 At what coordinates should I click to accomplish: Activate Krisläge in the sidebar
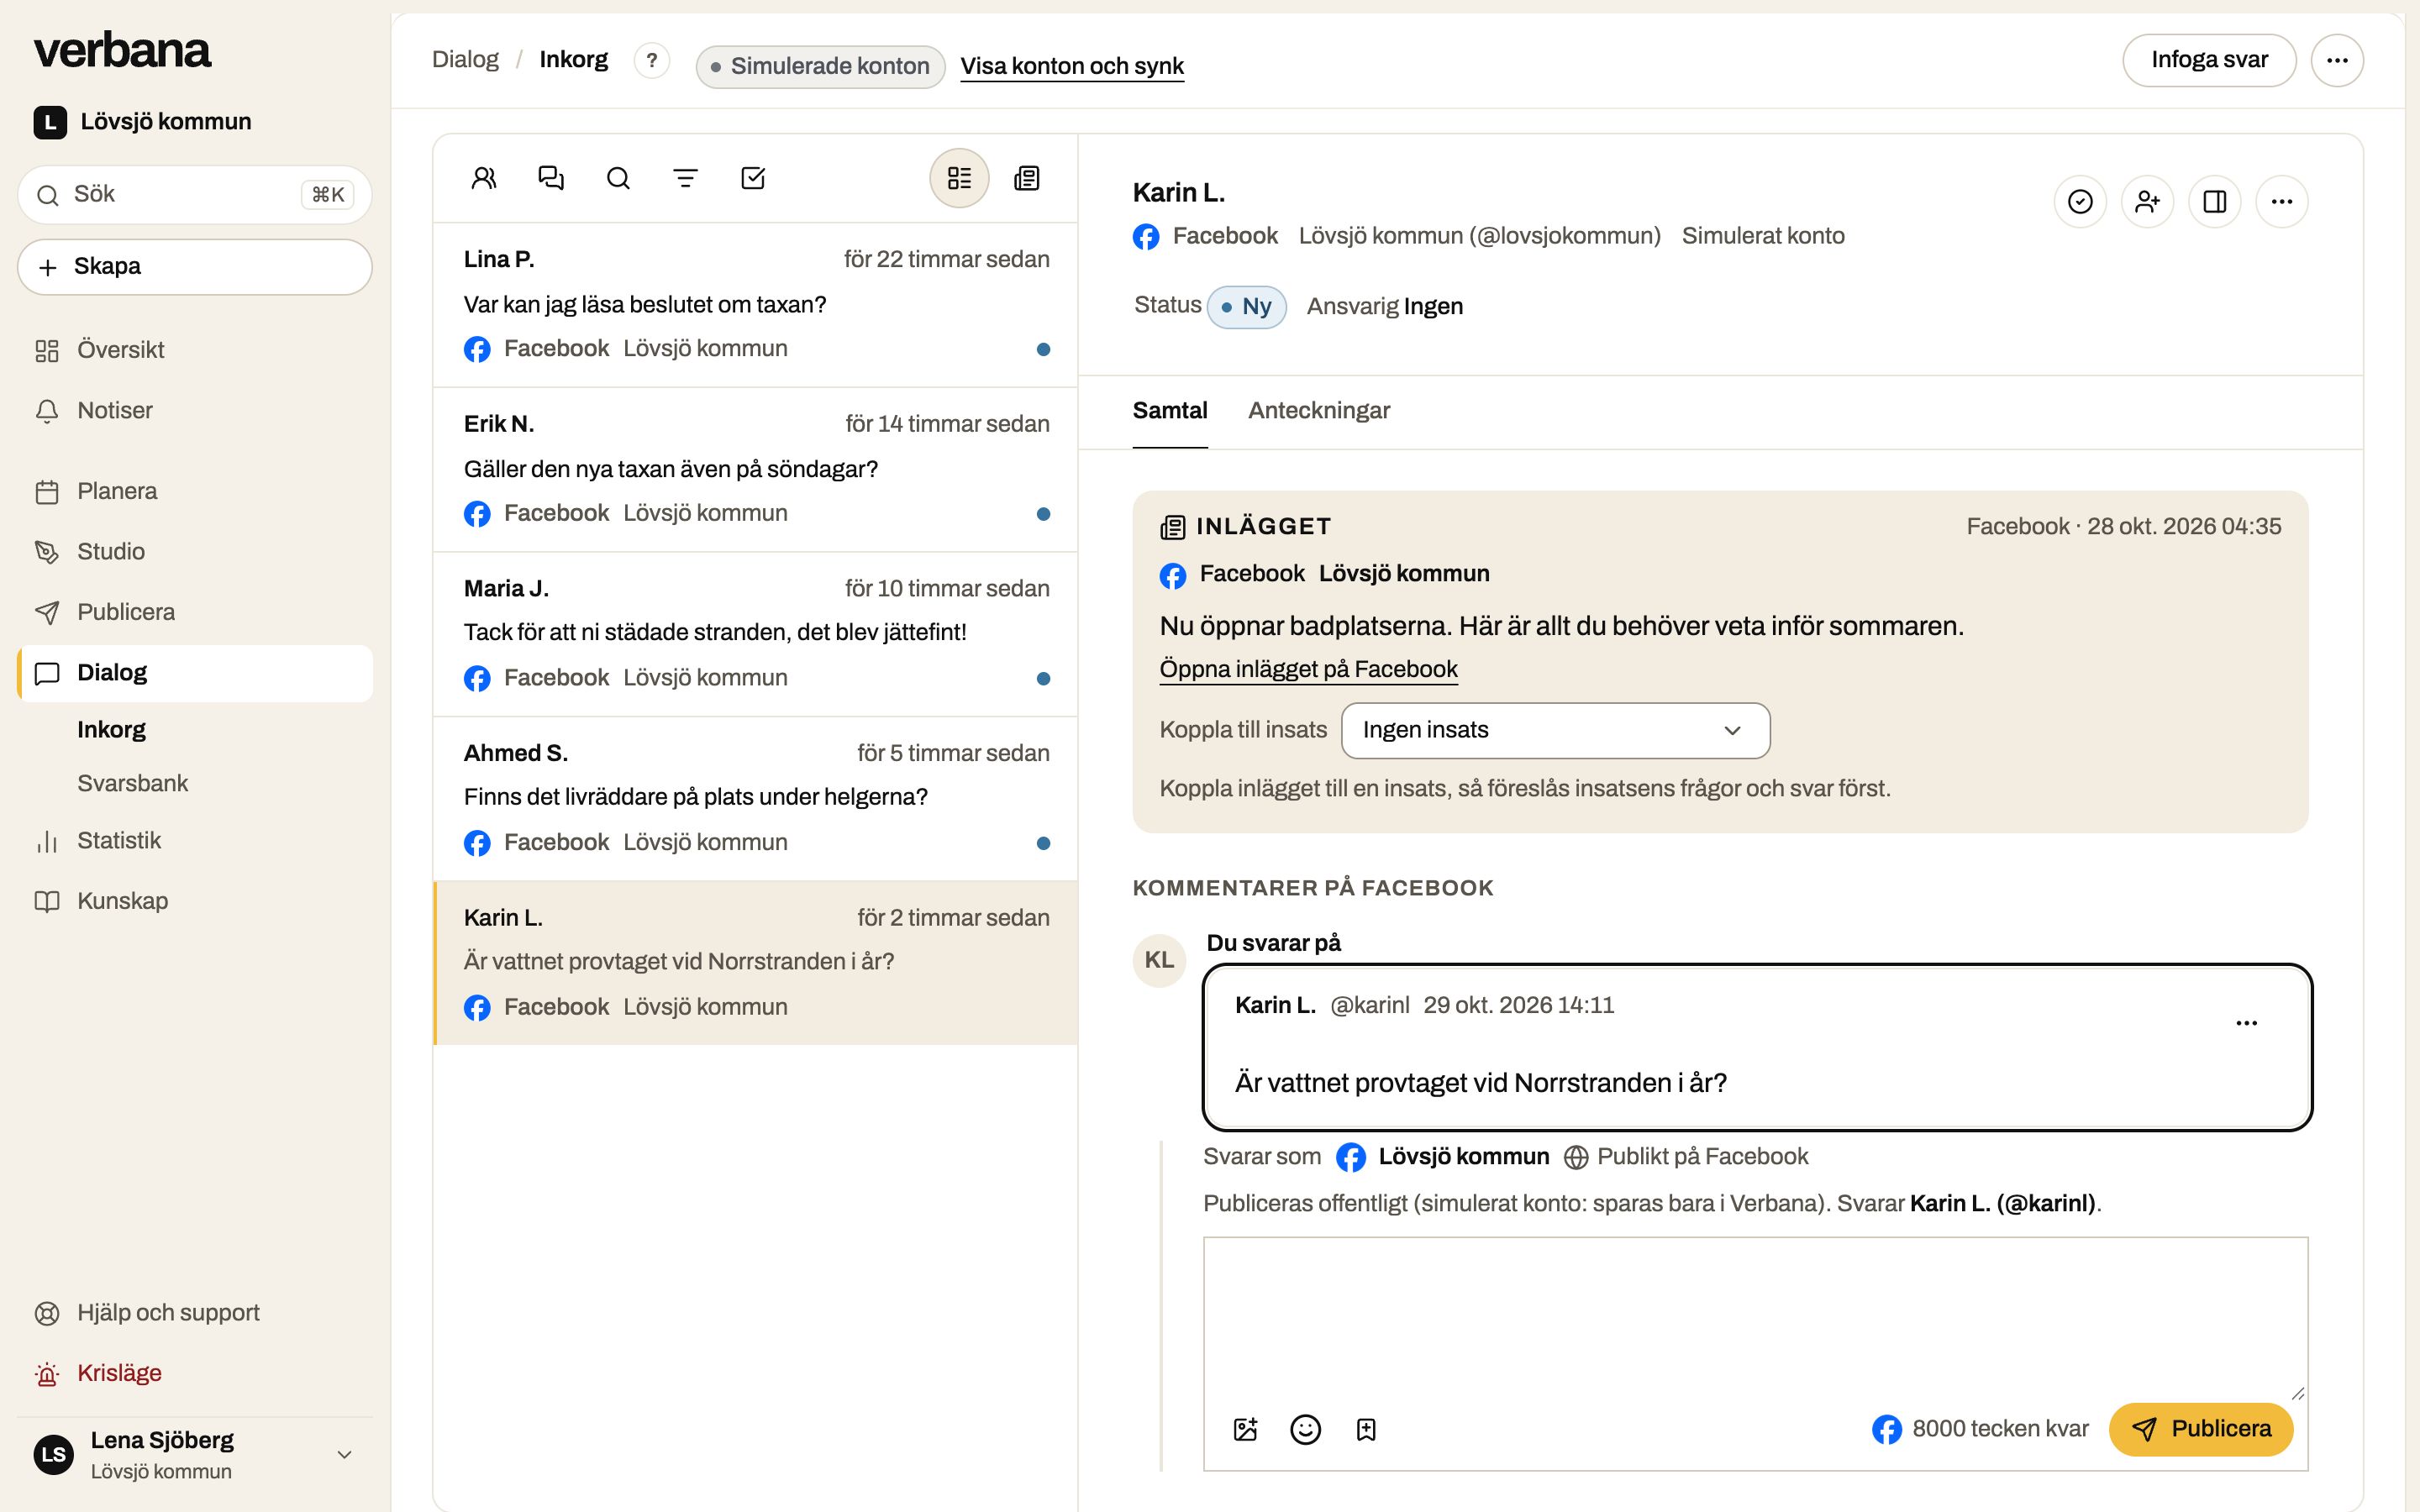(x=195, y=1373)
